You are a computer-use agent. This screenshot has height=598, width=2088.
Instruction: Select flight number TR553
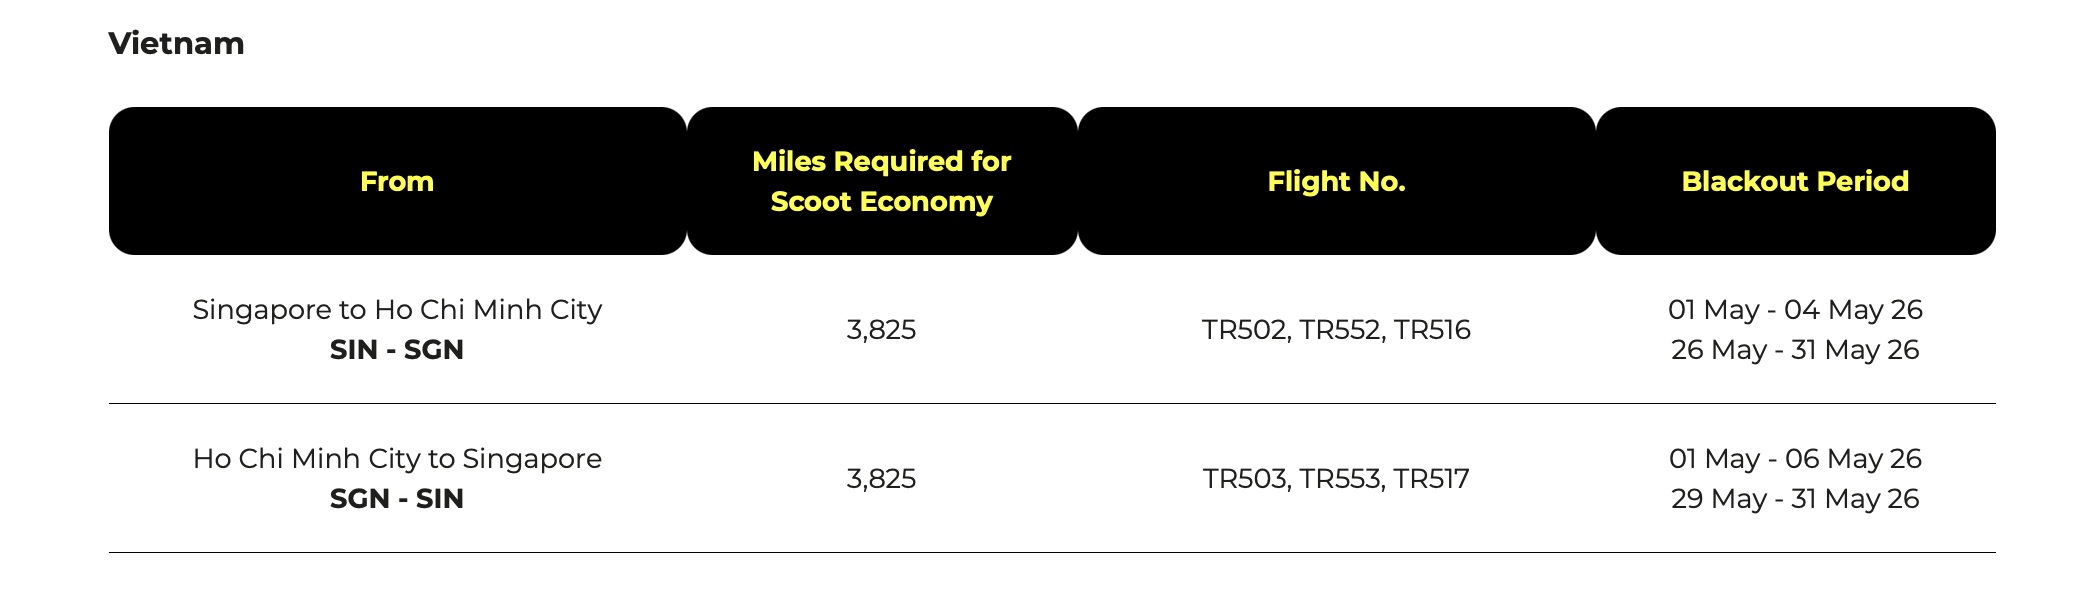click(x=1341, y=479)
